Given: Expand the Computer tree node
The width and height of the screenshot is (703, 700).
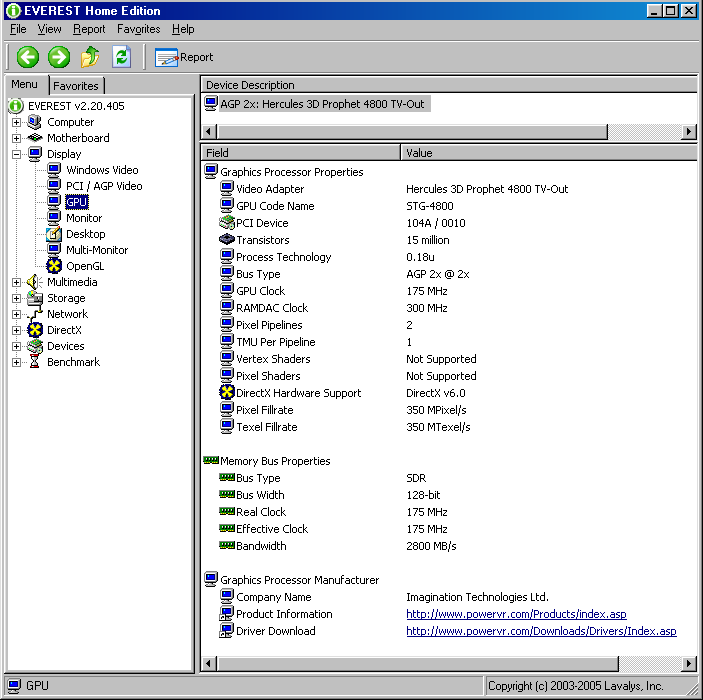Looking at the screenshot, I should (16, 122).
